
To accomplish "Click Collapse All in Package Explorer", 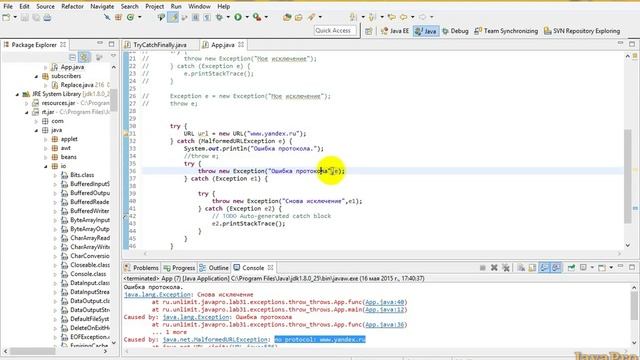I will tap(73, 57).
